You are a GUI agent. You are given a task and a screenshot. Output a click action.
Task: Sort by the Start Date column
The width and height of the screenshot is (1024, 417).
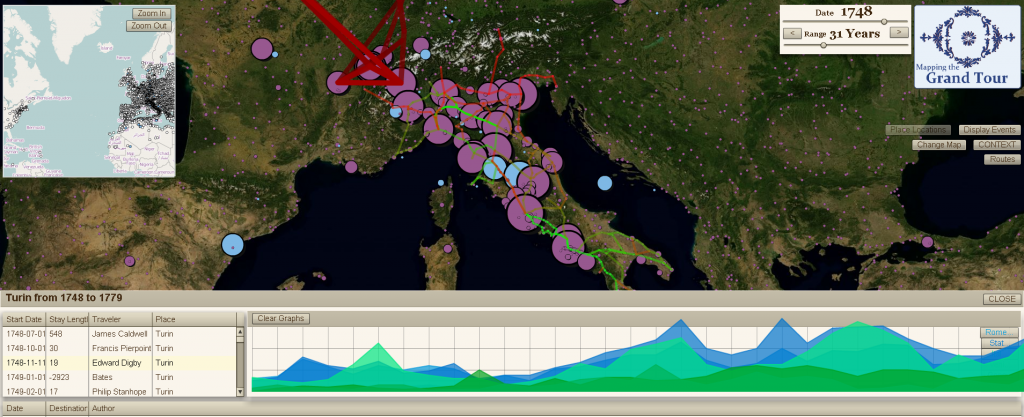point(24,319)
